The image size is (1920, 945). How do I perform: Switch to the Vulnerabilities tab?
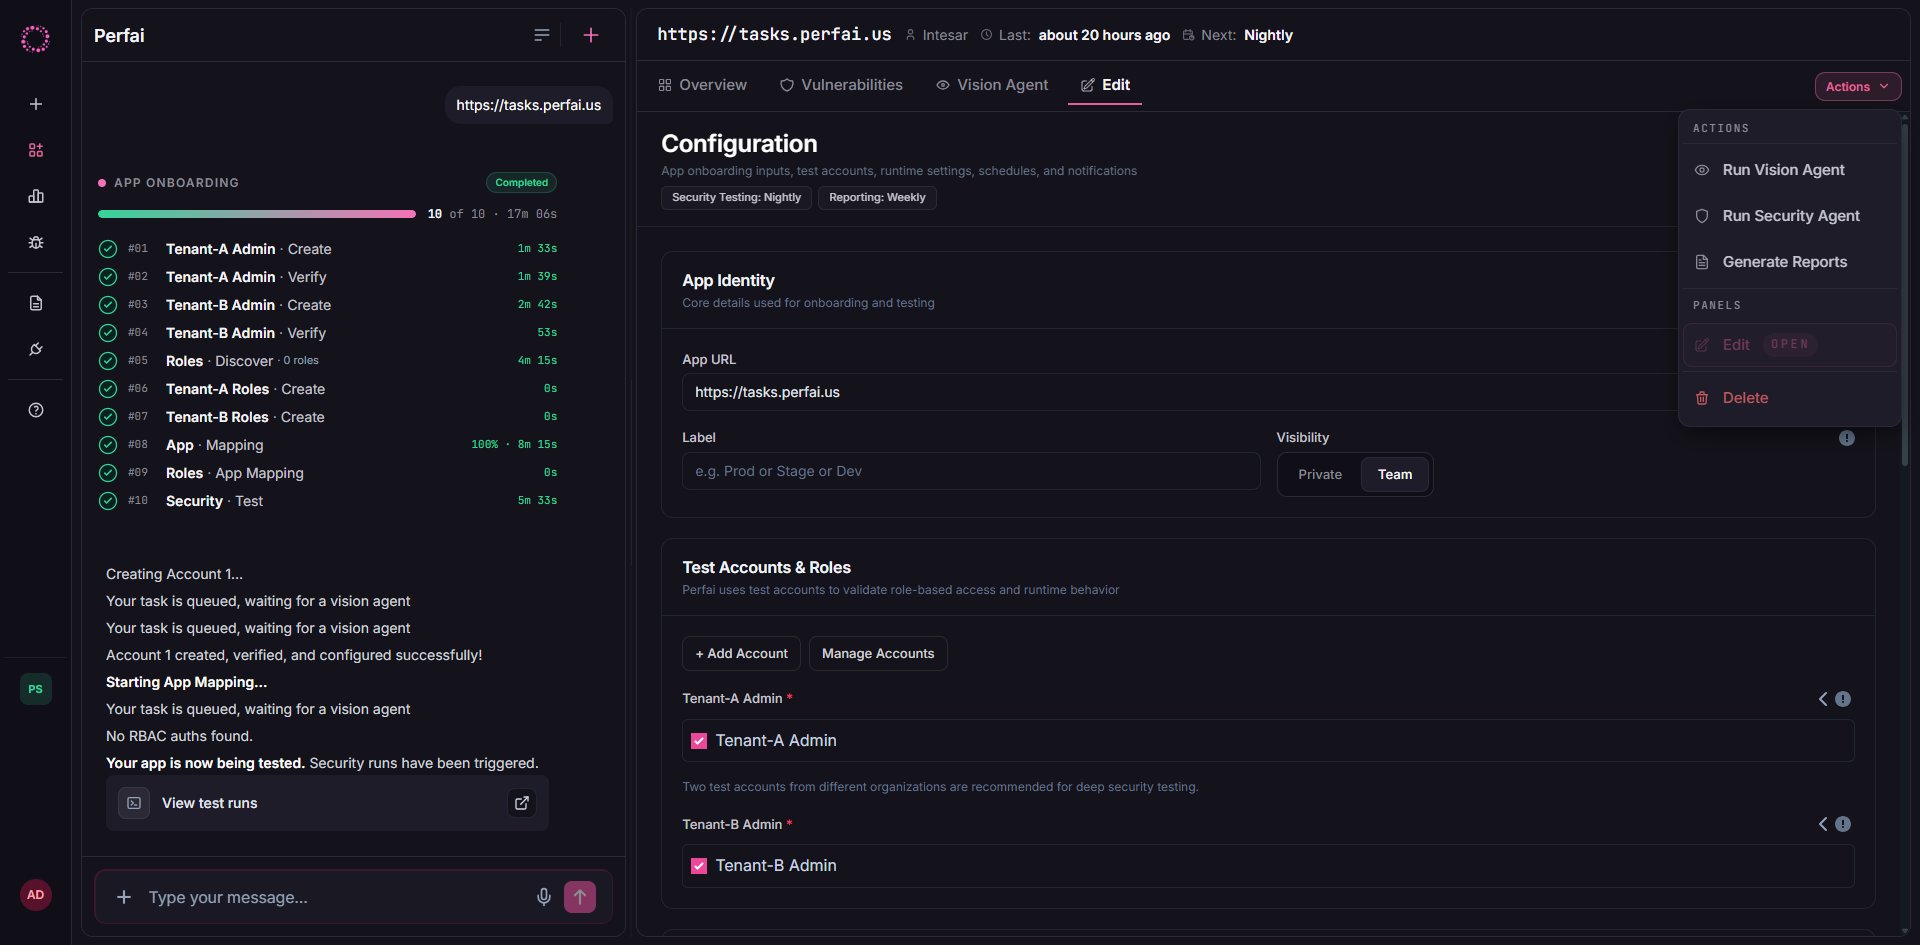pyautogui.click(x=841, y=85)
